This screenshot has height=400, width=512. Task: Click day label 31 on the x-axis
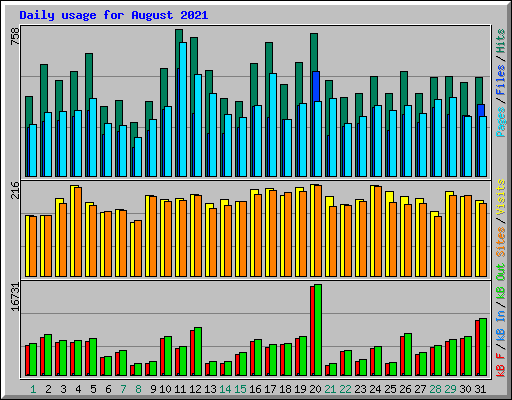480,389
